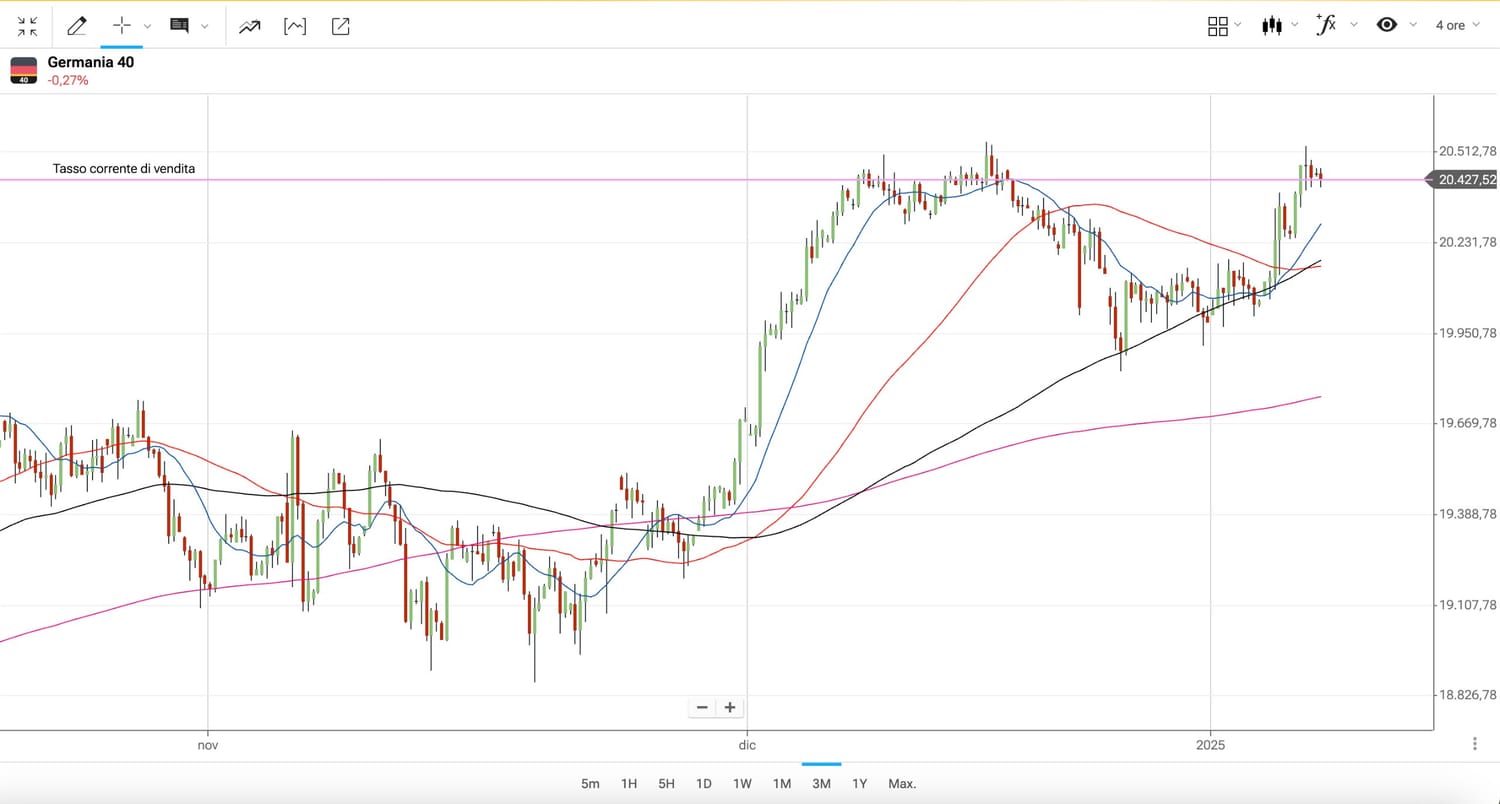Activate the crosshair cursor tool
The image size is (1500, 804).
pos(122,26)
